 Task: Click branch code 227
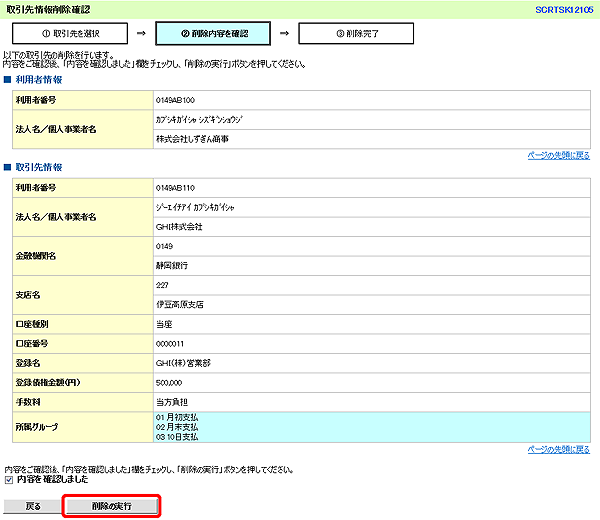pyautogui.click(x=162, y=285)
